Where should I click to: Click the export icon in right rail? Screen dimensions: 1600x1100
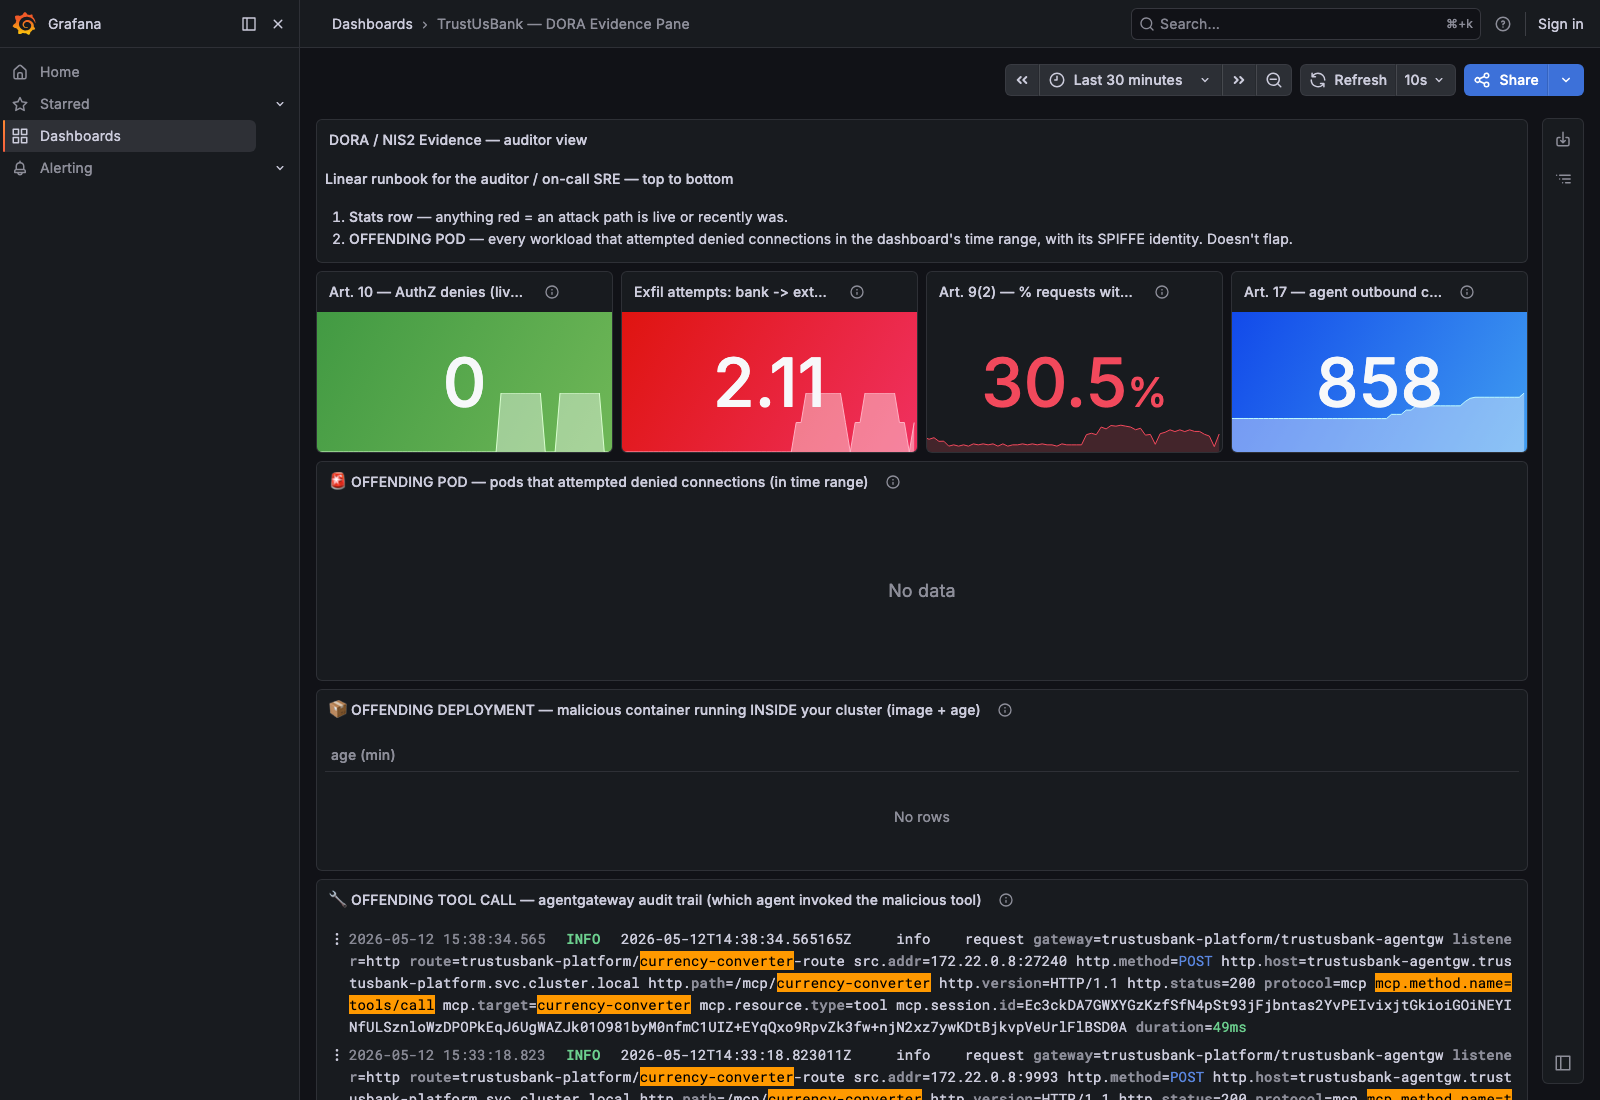click(1563, 140)
